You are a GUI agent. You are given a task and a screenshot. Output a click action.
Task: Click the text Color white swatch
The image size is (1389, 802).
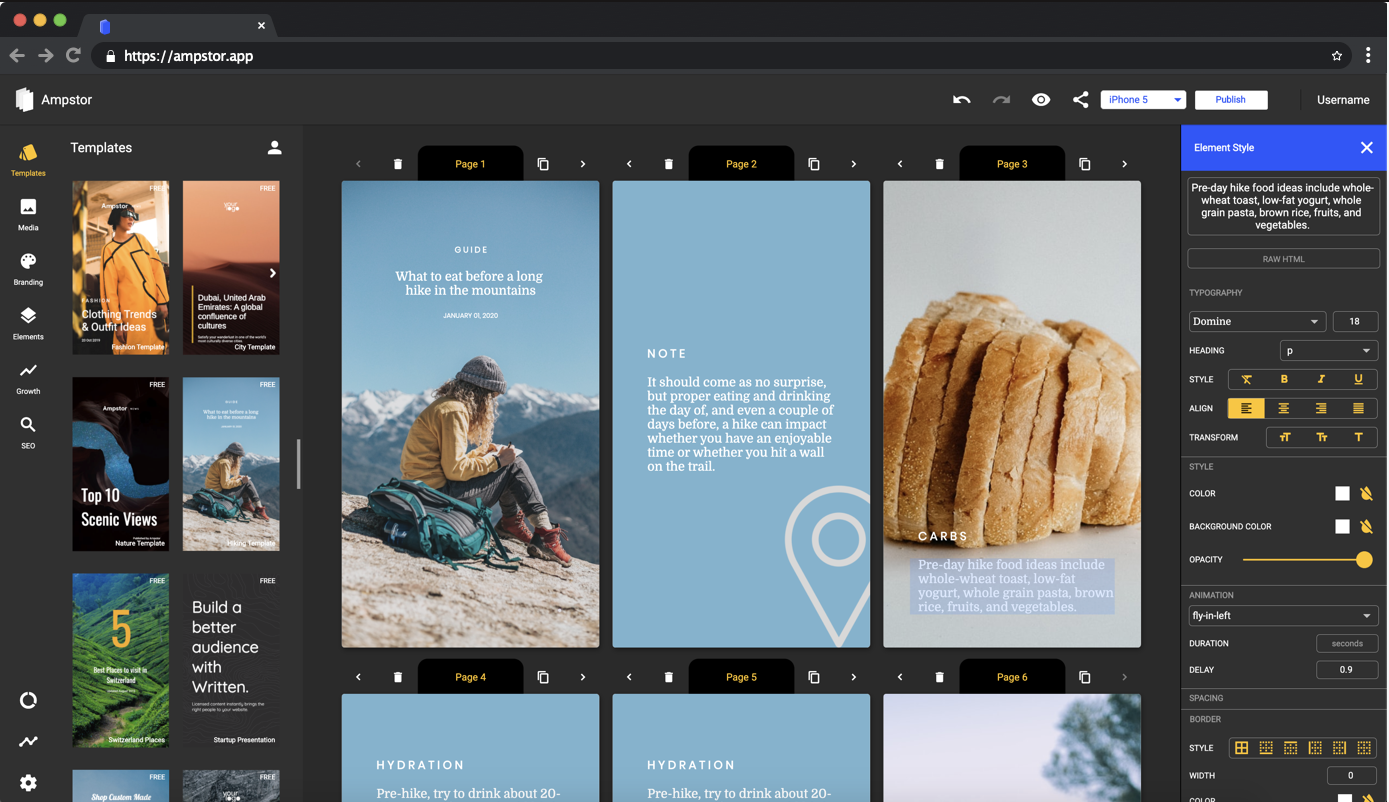1342,493
